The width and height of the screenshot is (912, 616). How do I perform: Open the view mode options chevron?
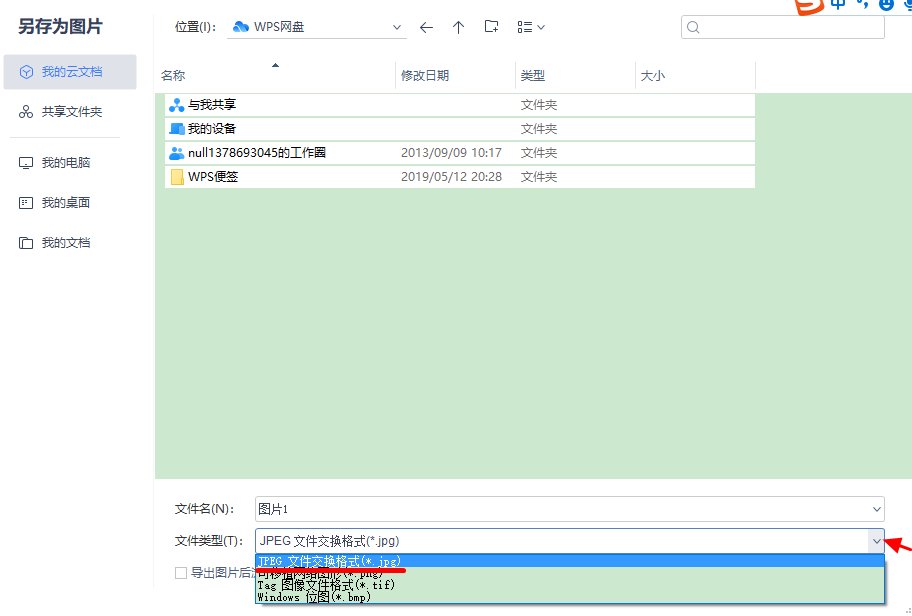coord(541,27)
